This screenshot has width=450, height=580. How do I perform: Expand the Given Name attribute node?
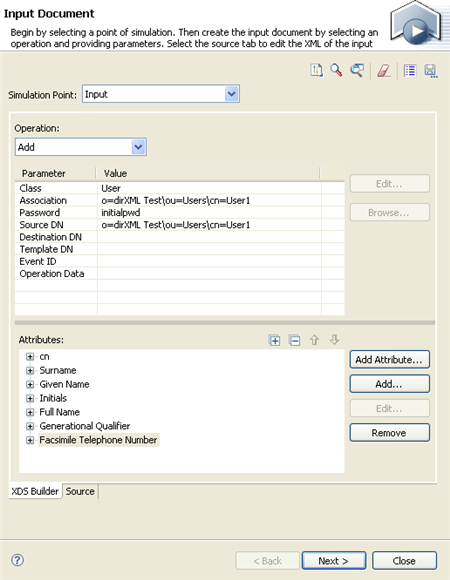pyautogui.click(x=30, y=384)
